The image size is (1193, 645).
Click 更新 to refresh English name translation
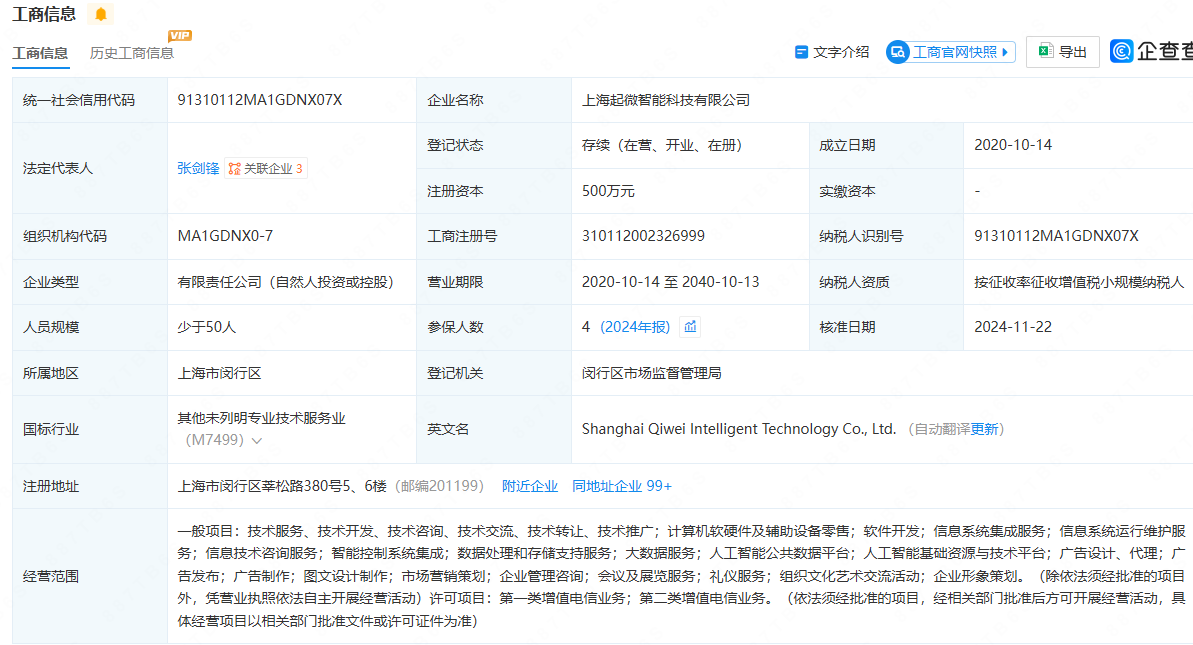[984, 429]
